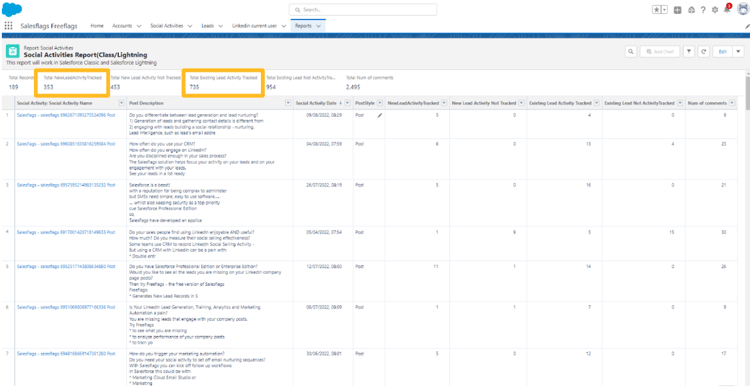Open the Salesflags post link in row 6
Viewport: 750px width, 390px height.
coord(66,307)
